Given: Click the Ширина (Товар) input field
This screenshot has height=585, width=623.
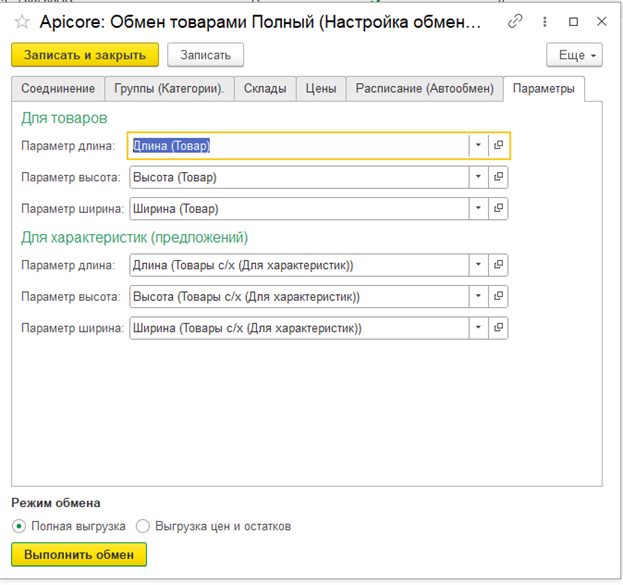Looking at the screenshot, I should [x=299, y=208].
